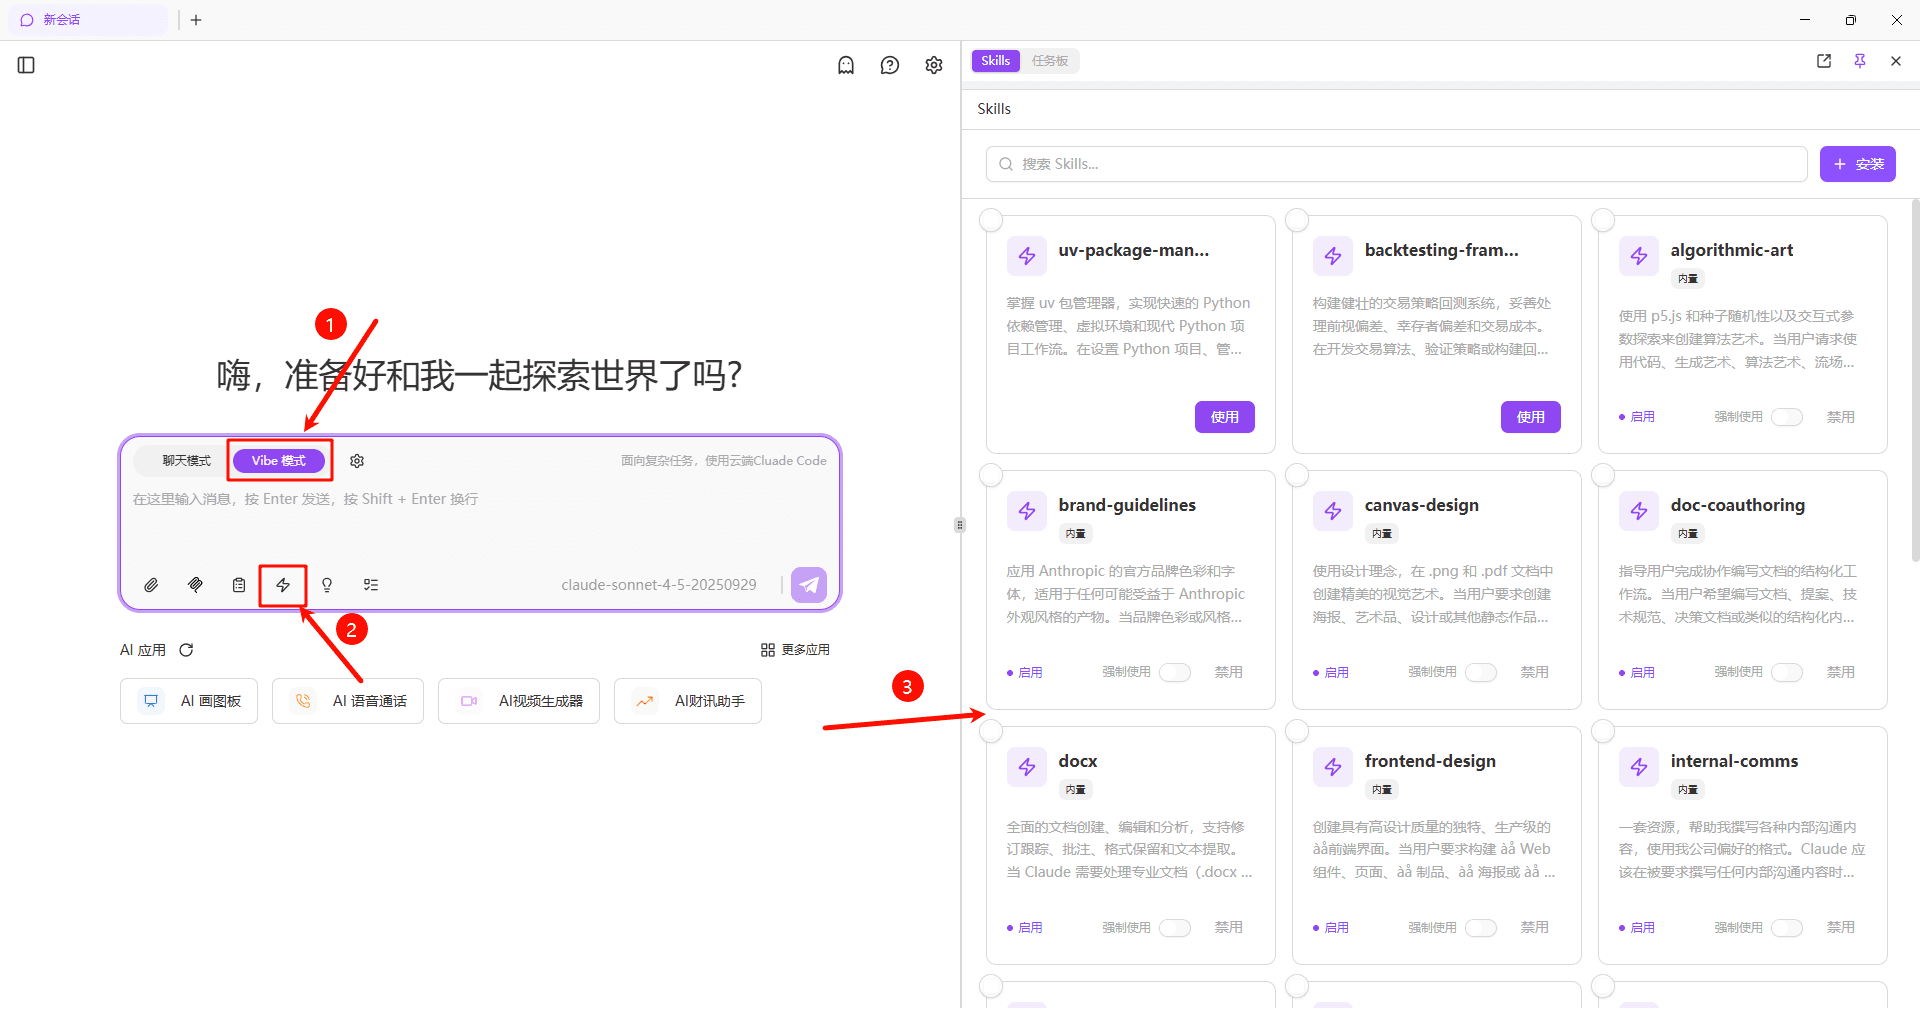1920x1032 pixels.
Task: Switch to the Skills tab
Action: point(996,61)
